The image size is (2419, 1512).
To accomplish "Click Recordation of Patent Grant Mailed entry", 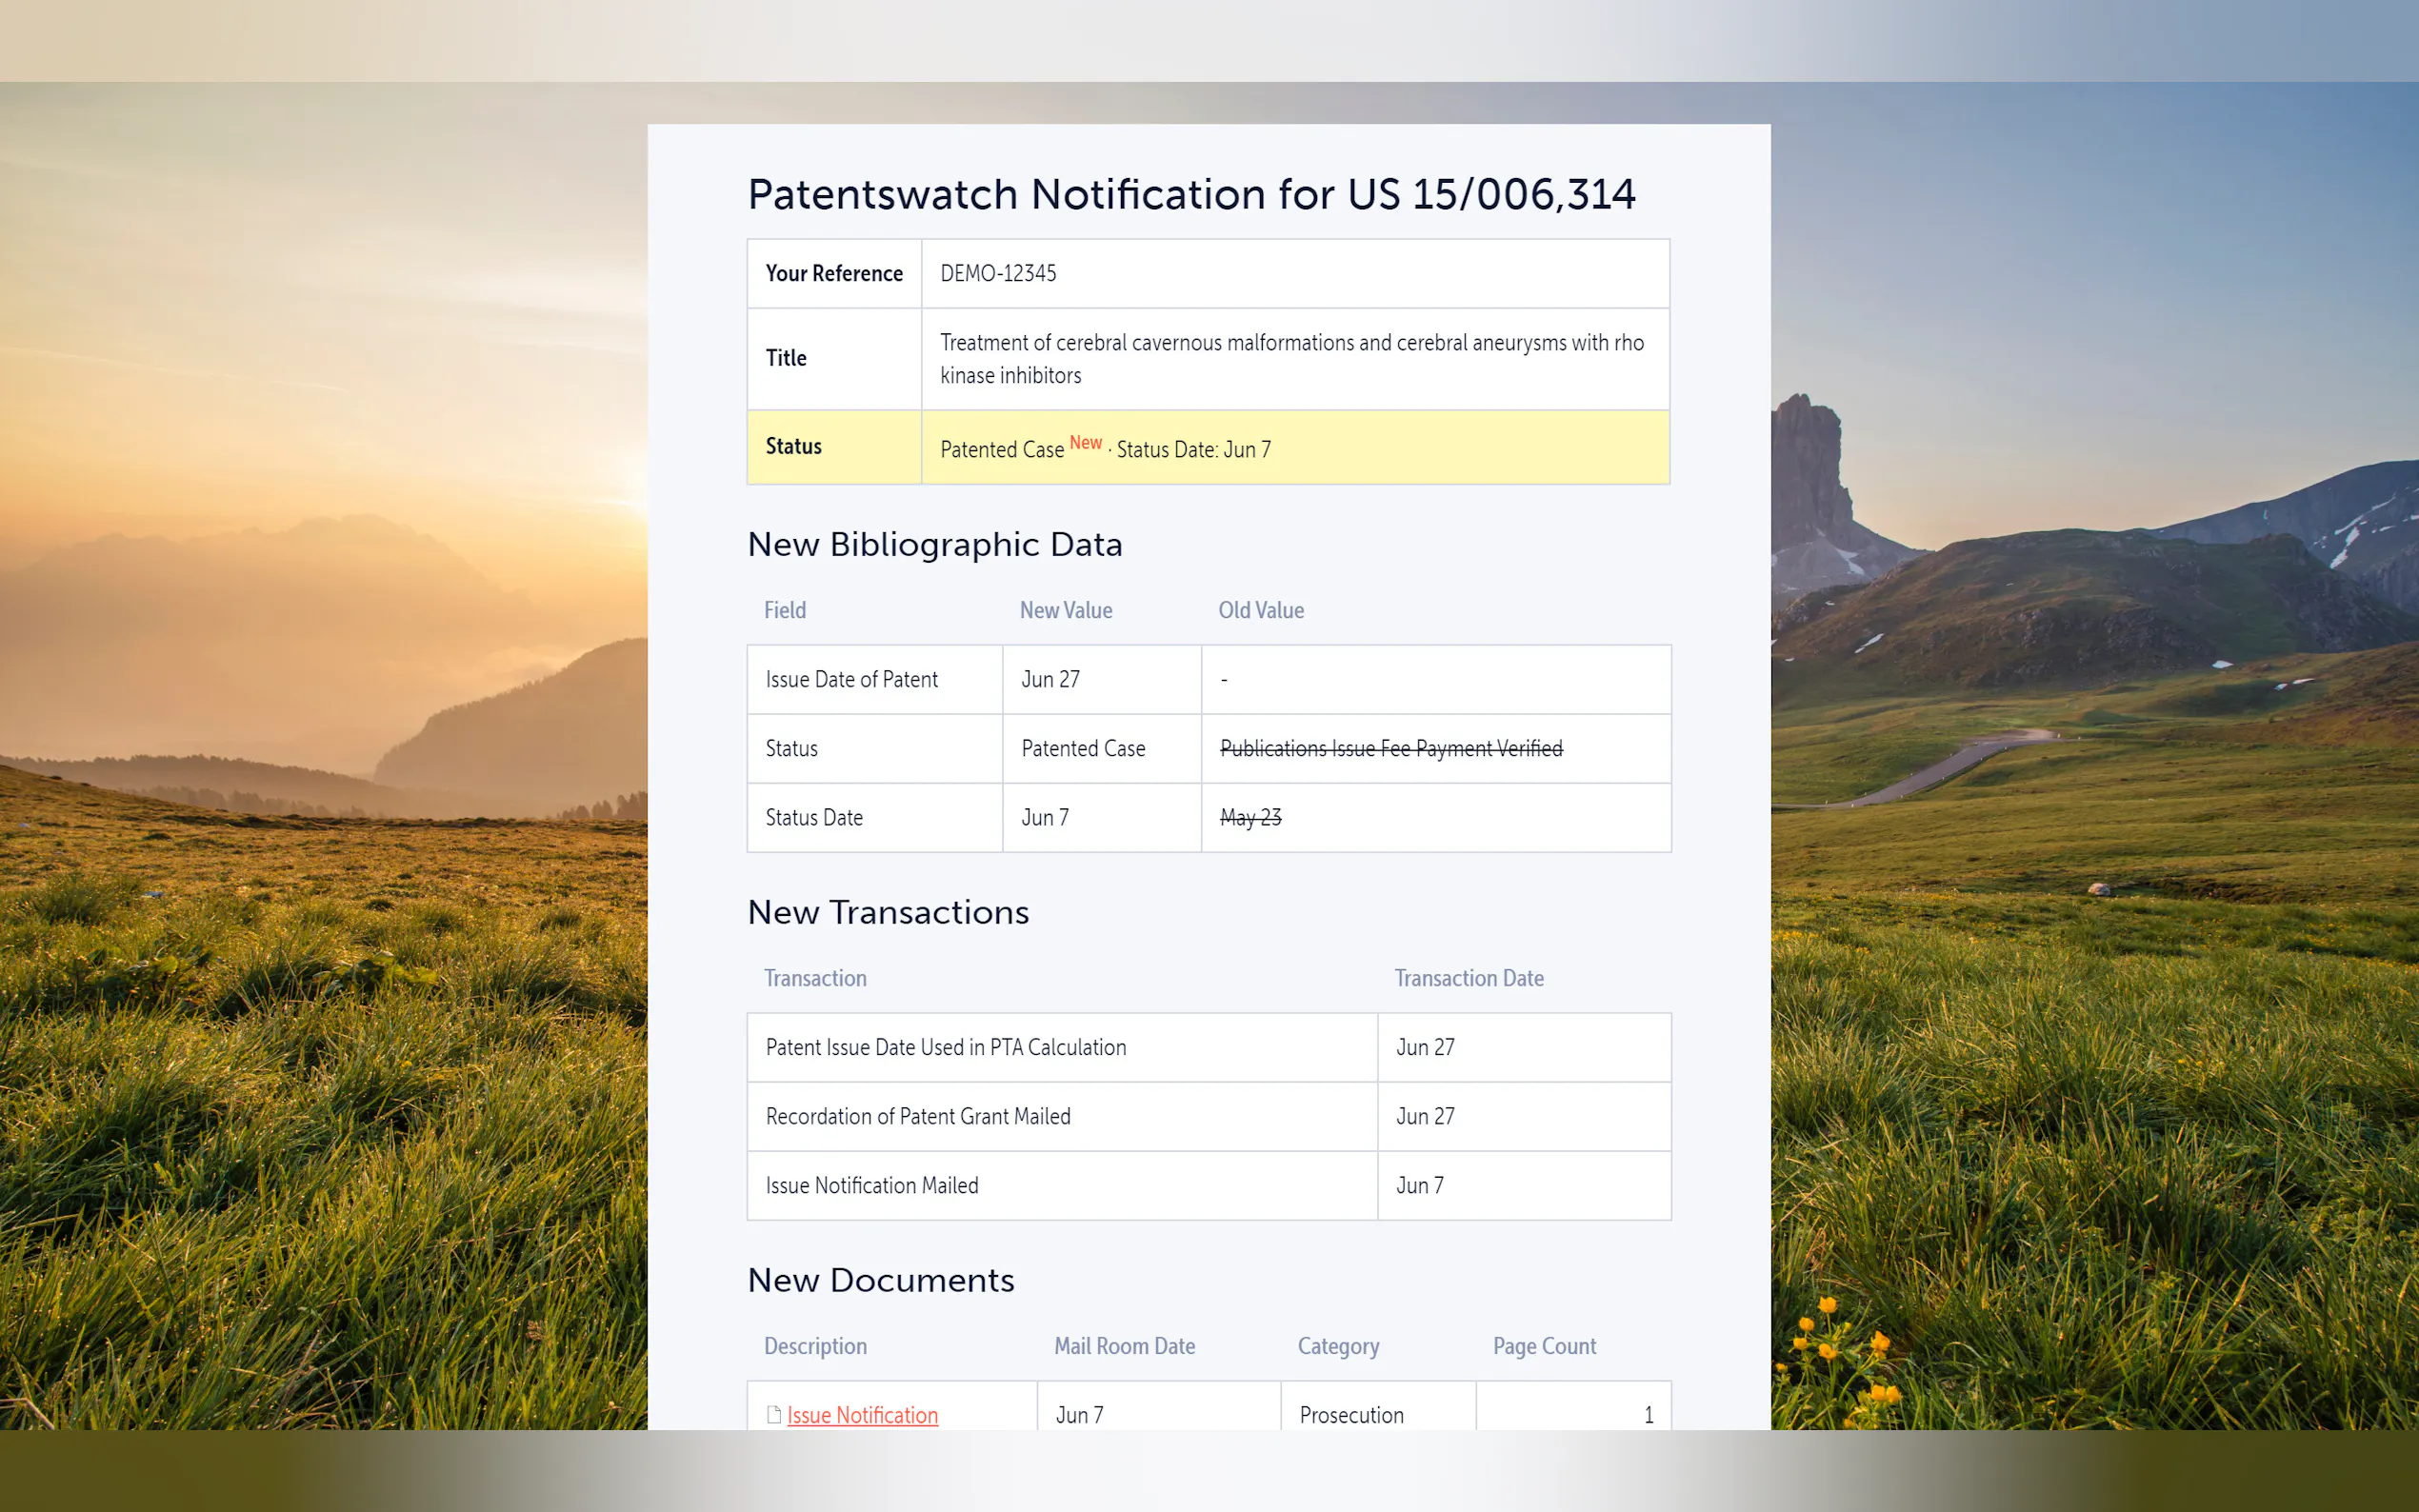I will pos(917,1116).
